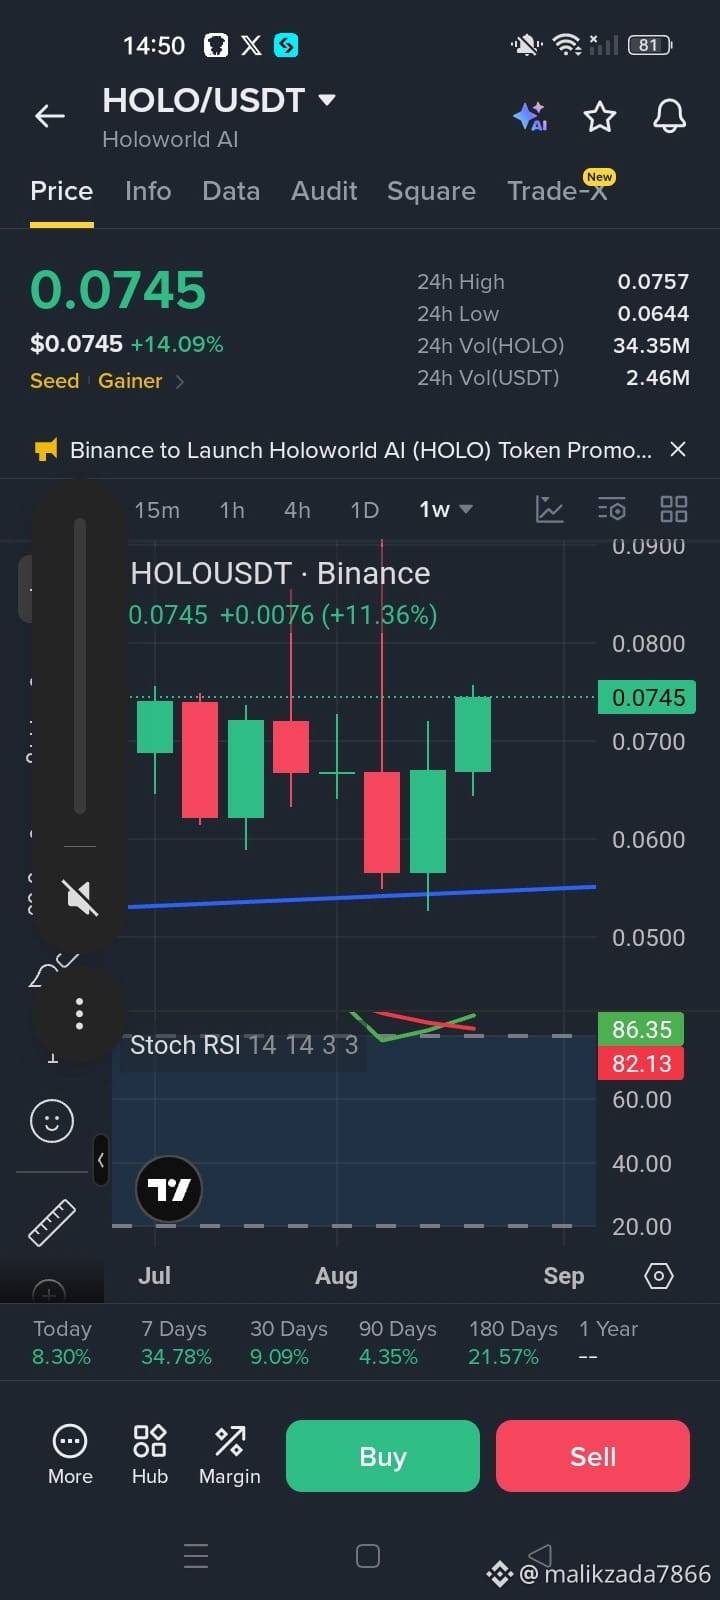The image size is (720, 1600).
Task: Open price alert bell icon
Action: [x=670, y=116]
